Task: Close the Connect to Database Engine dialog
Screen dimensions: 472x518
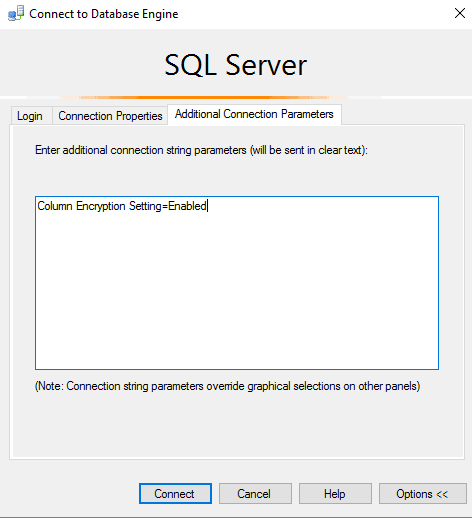Action: (x=460, y=13)
